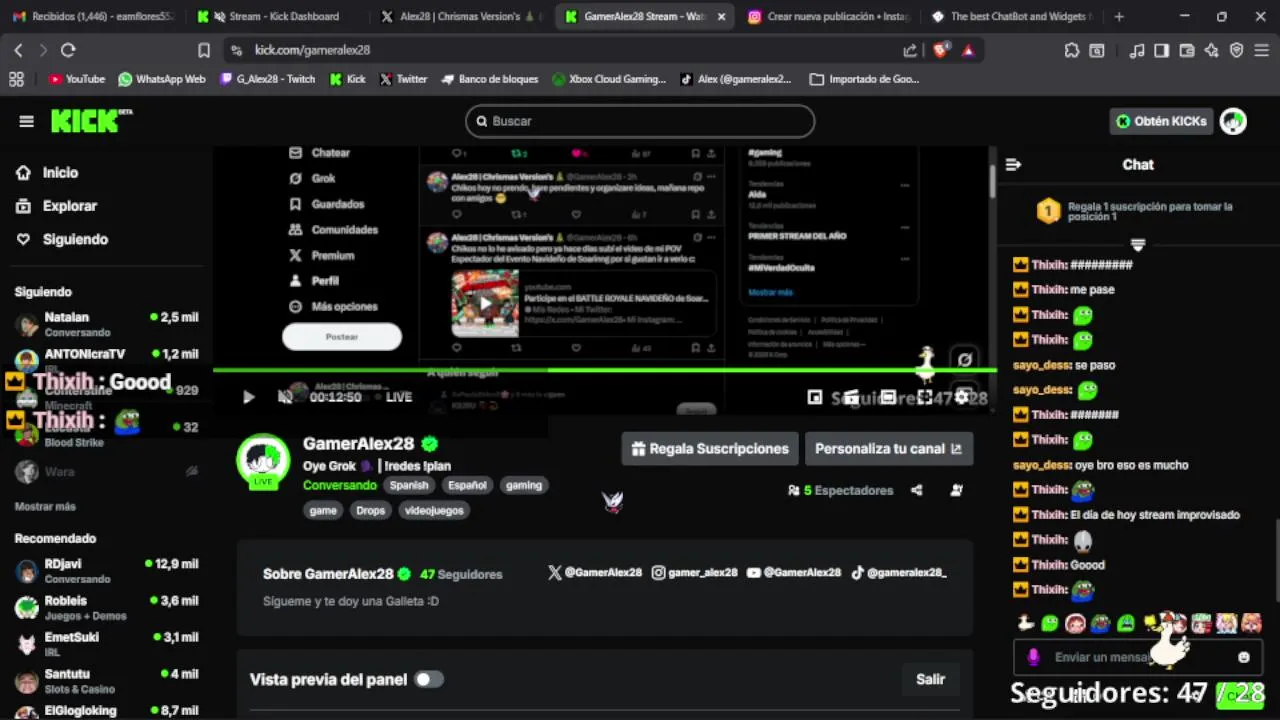Open recommended channel RDjavi

tap(106, 570)
